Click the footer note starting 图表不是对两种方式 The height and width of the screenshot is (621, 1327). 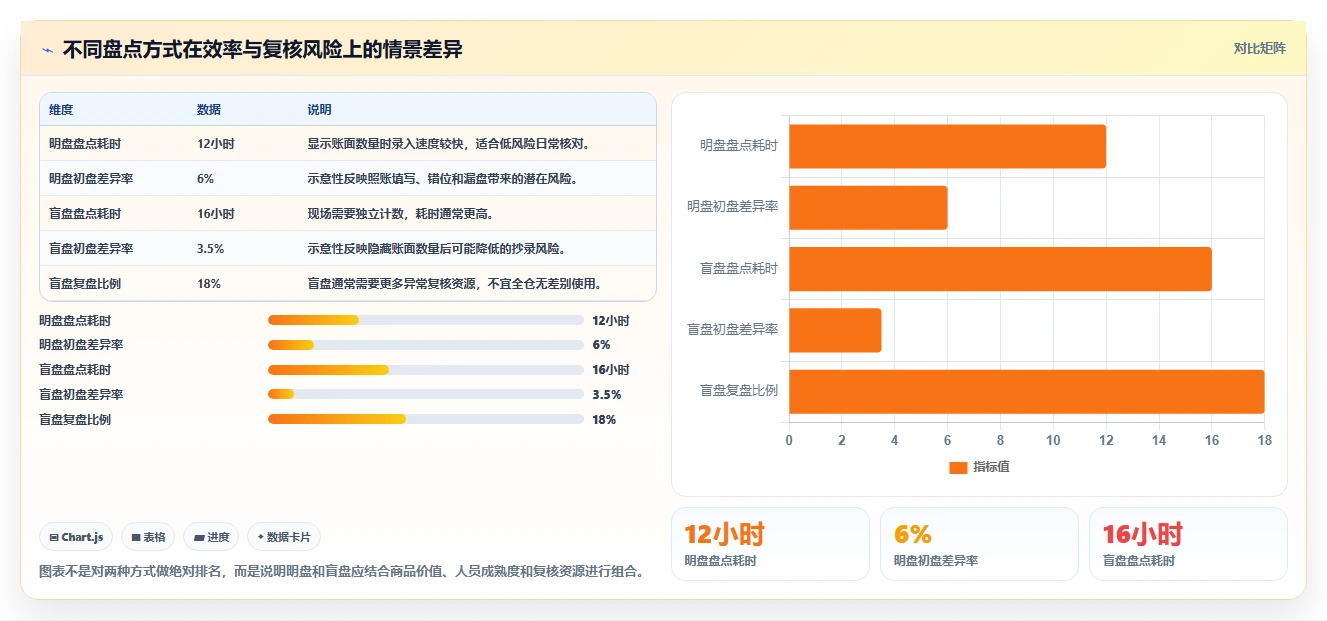click(x=341, y=572)
